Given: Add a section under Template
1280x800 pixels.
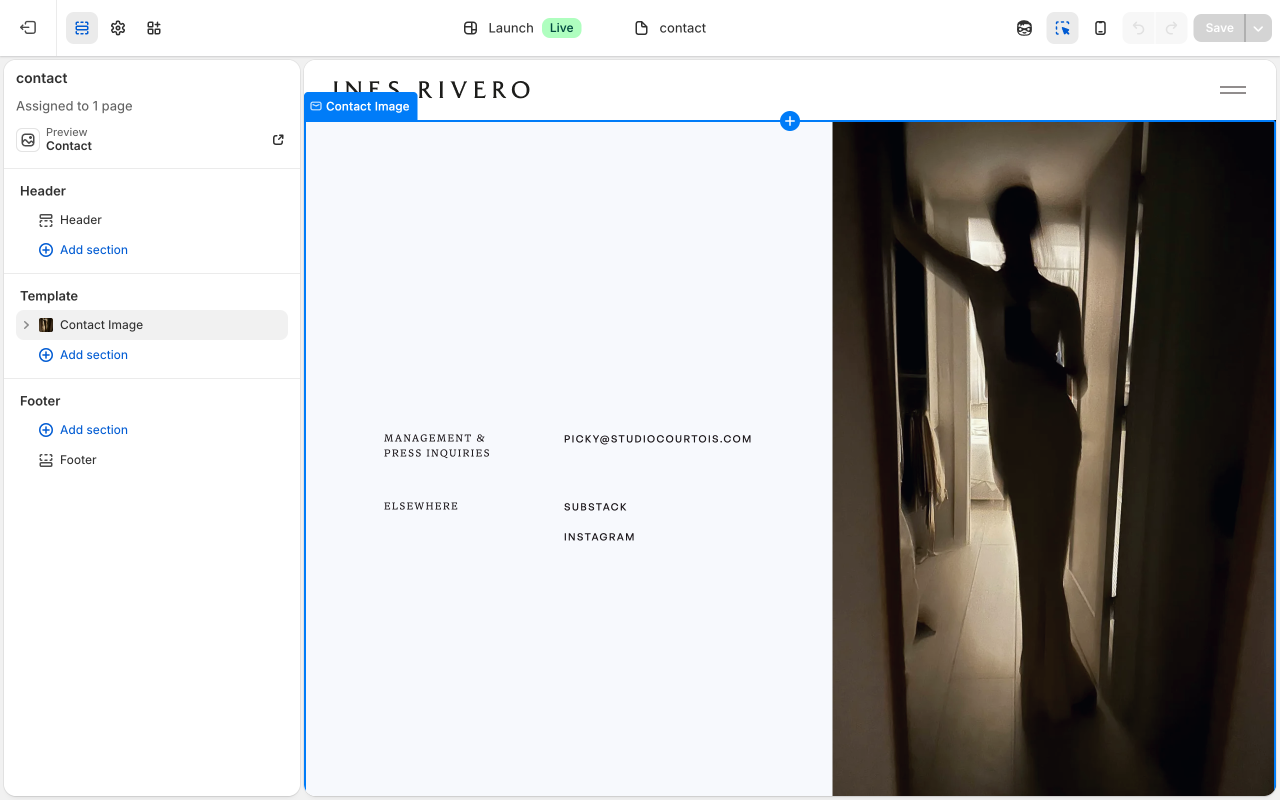Looking at the screenshot, I should (84, 354).
